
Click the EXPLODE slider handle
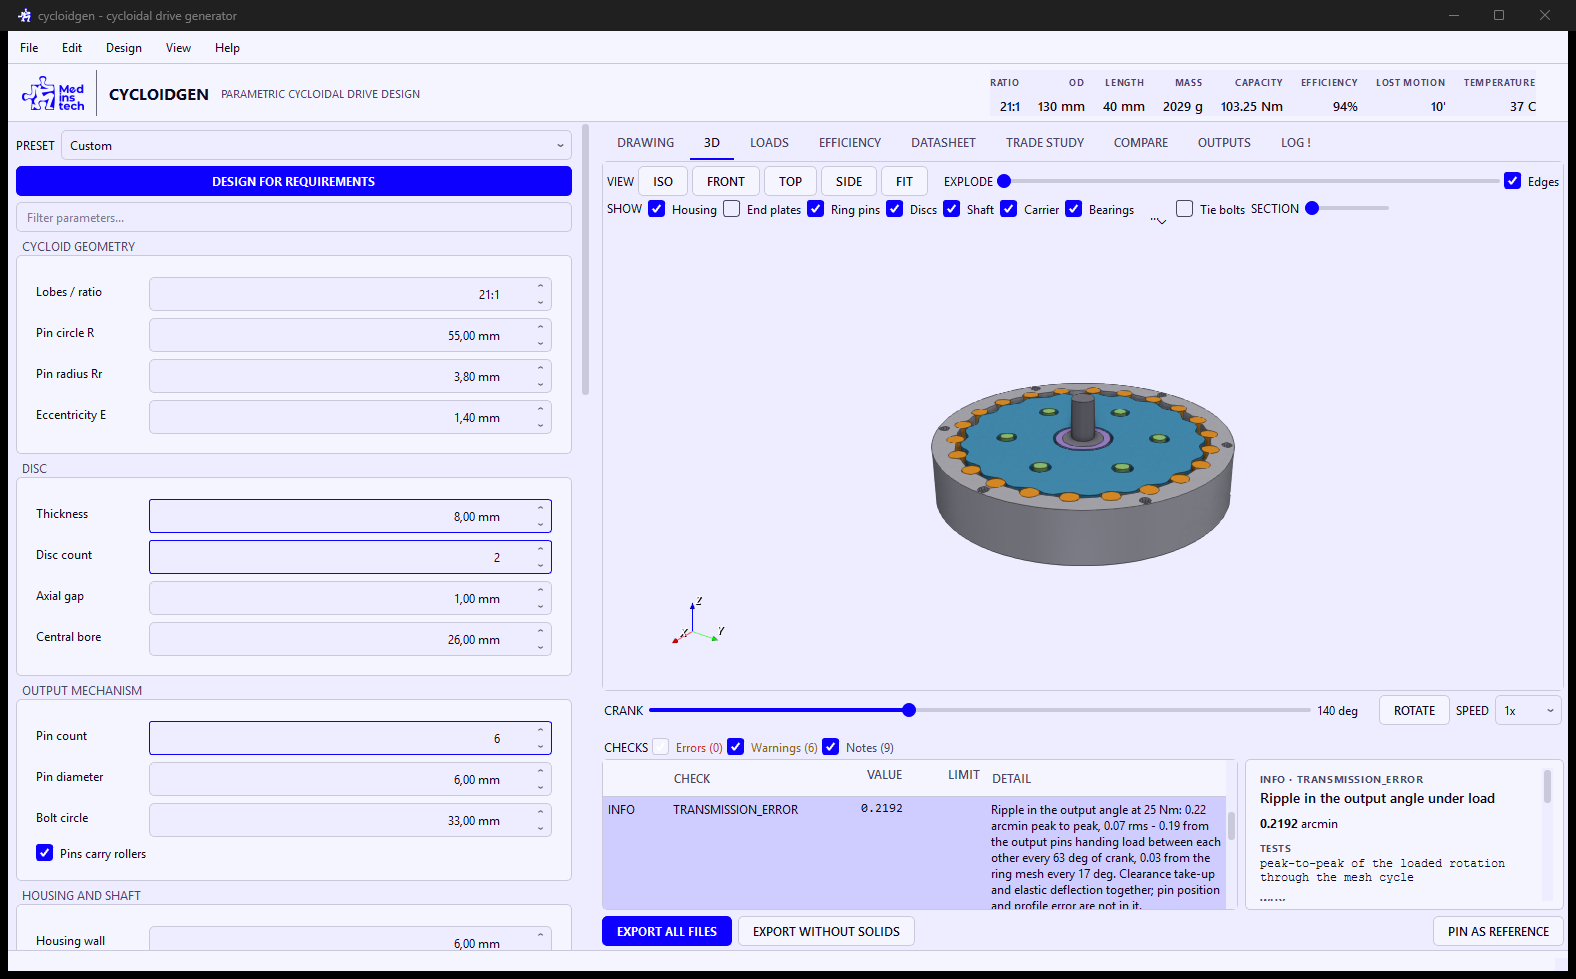[x=1004, y=181]
